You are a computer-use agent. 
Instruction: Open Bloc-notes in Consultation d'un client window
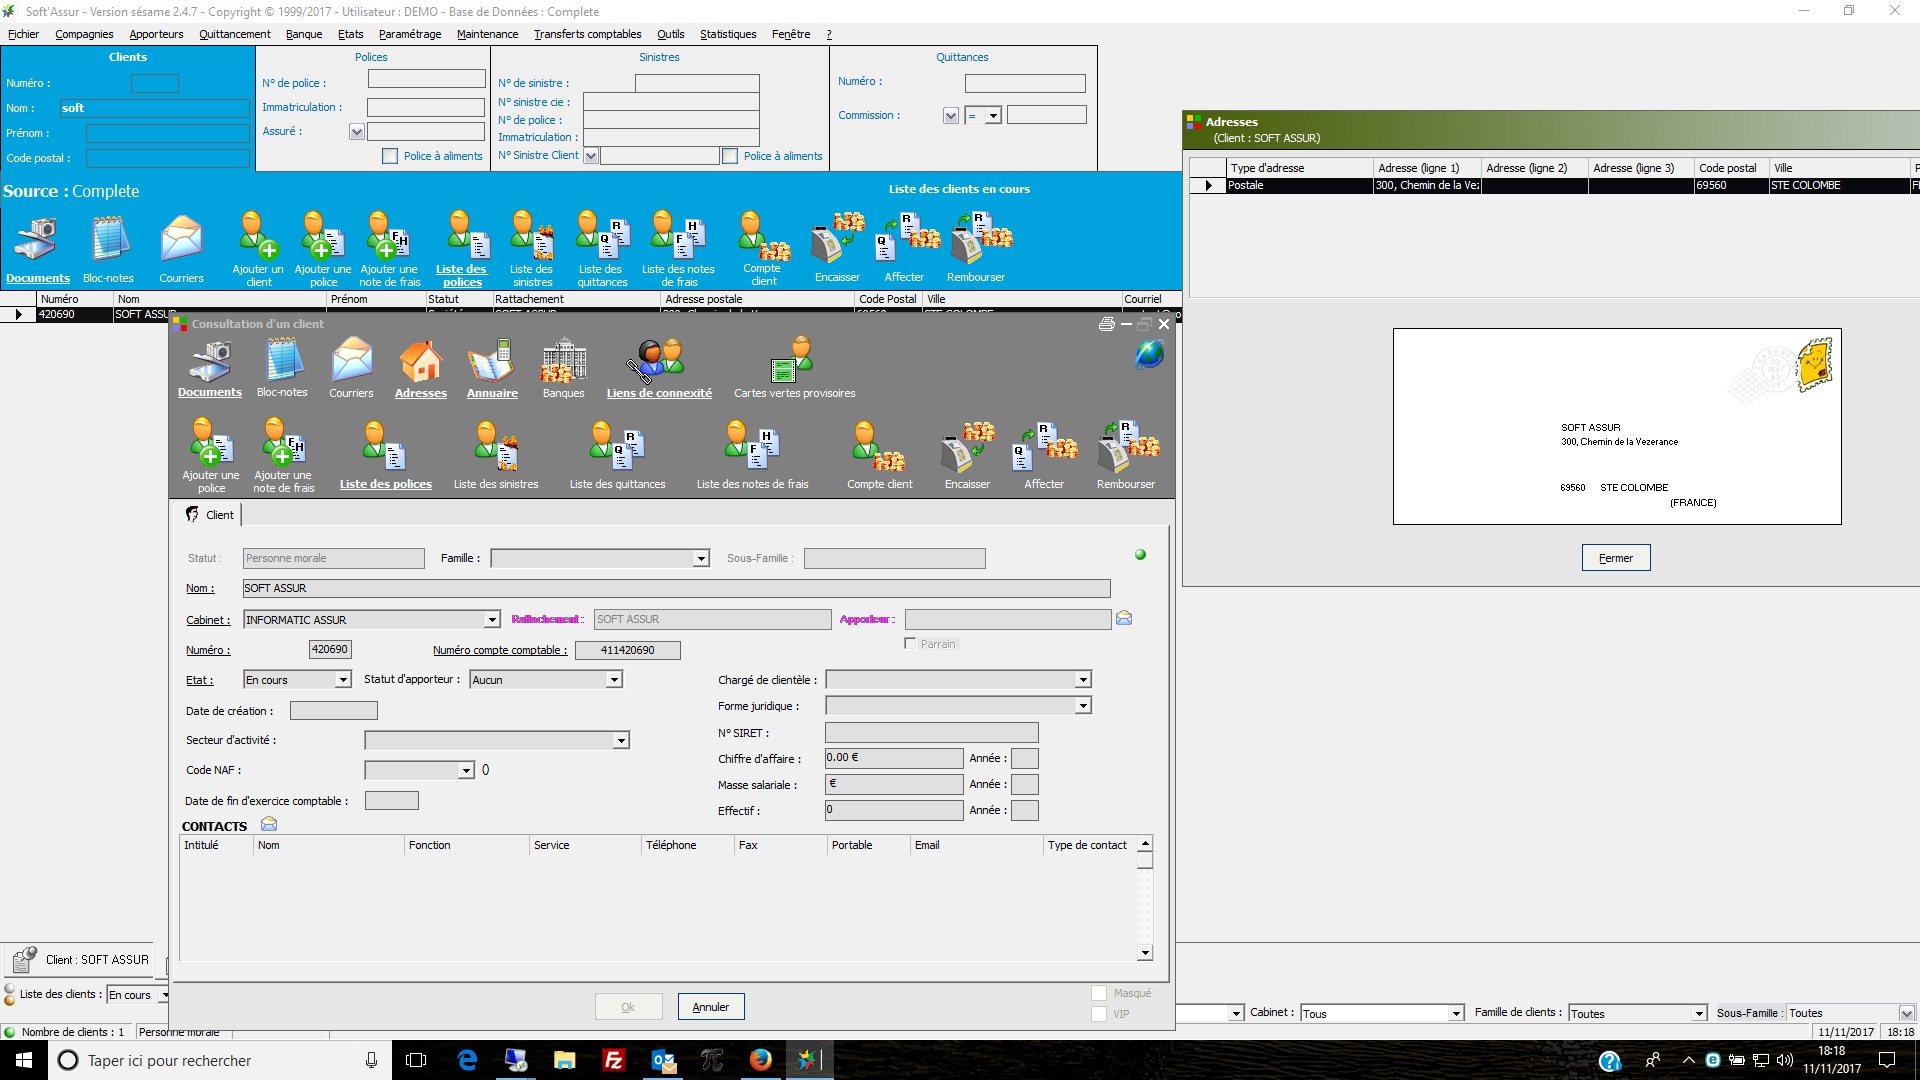[282, 369]
